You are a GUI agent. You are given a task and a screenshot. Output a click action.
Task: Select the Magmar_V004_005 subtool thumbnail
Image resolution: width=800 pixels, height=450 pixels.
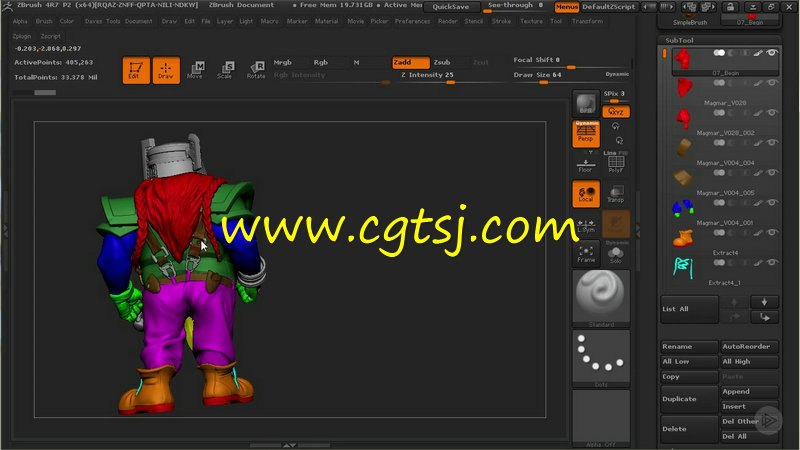pos(684,178)
